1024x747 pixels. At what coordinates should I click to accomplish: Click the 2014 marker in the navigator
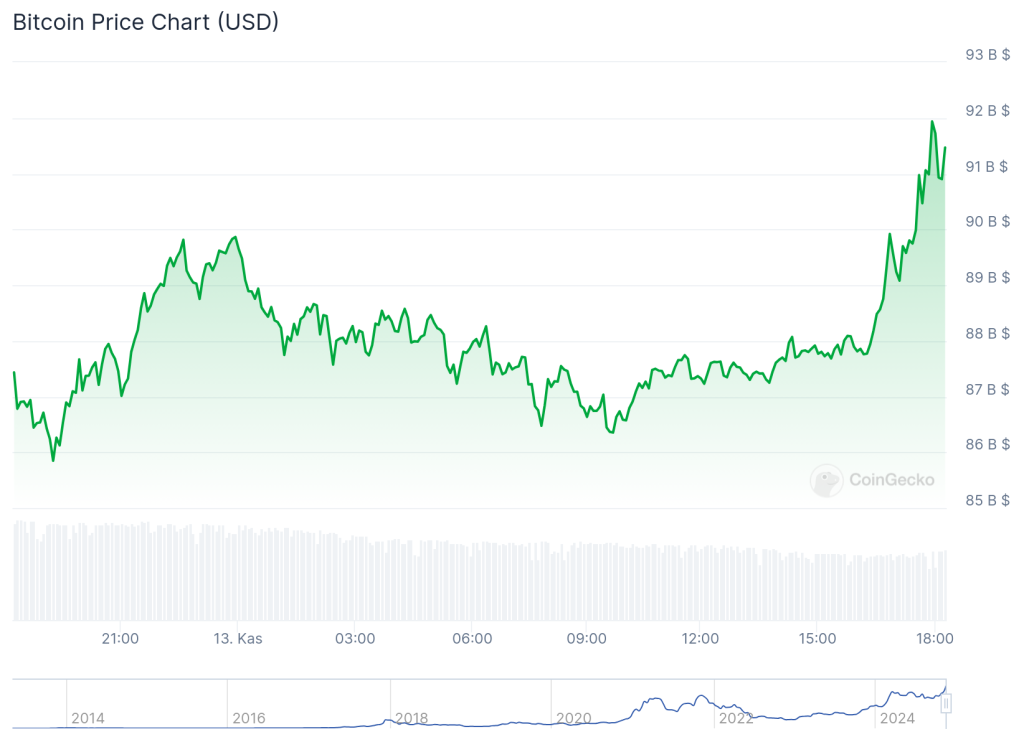pyautogui.click(x=88, y=718)
